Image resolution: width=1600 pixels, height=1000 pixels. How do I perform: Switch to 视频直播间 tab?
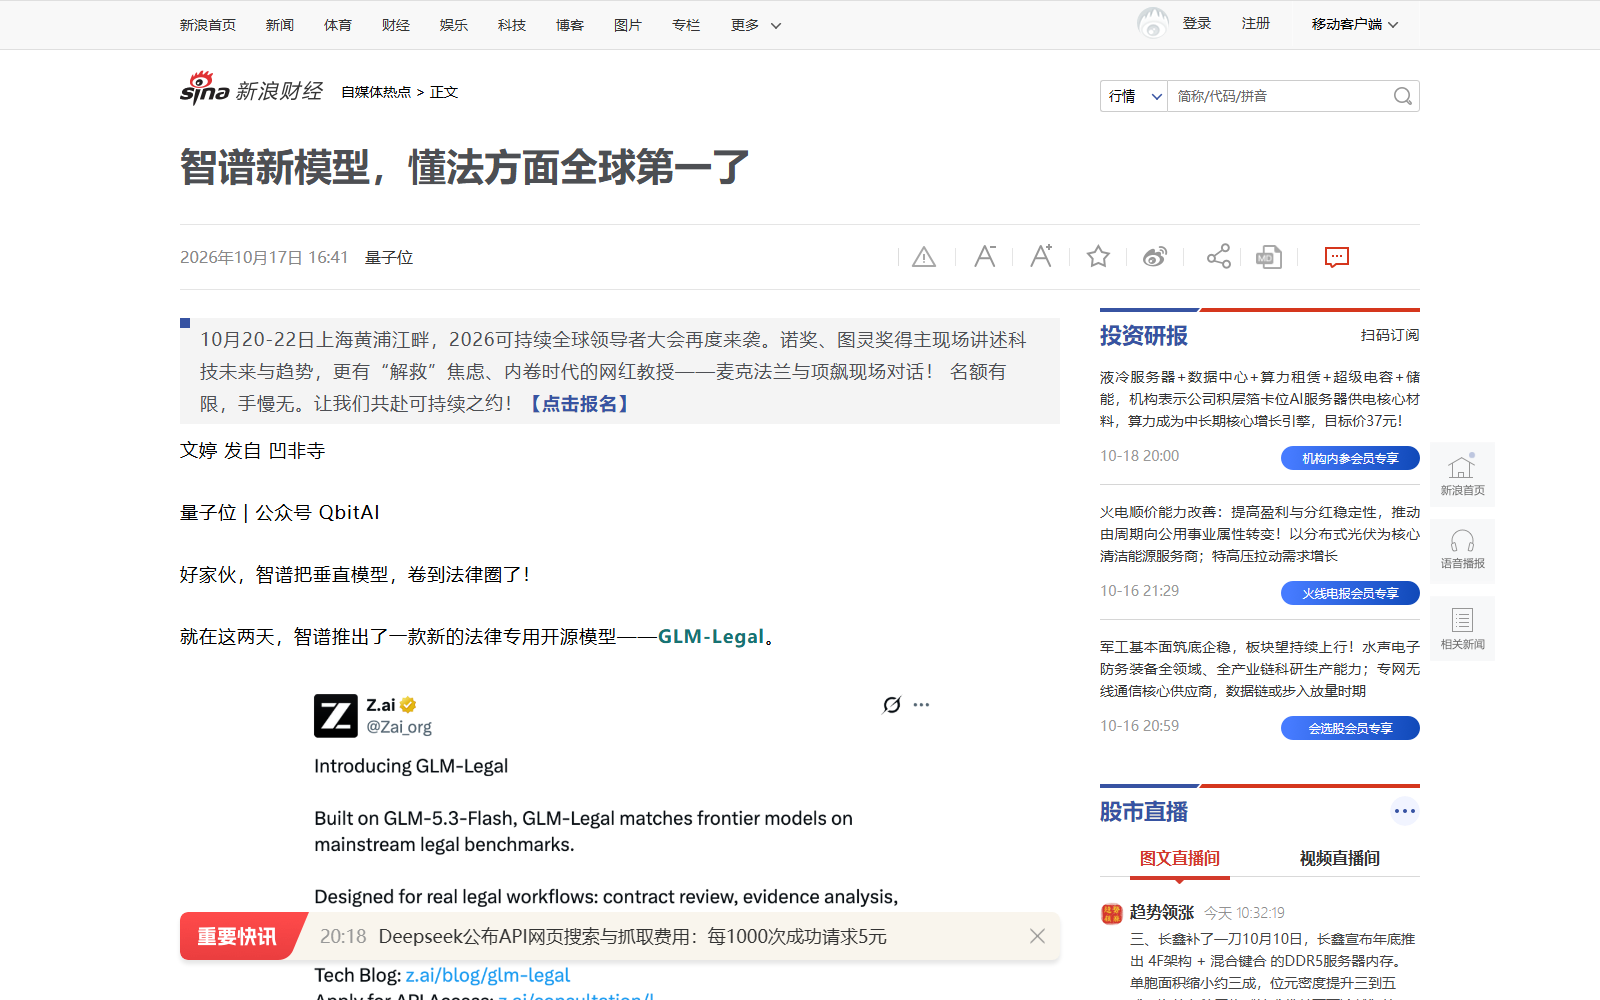tap(1339, 858)
